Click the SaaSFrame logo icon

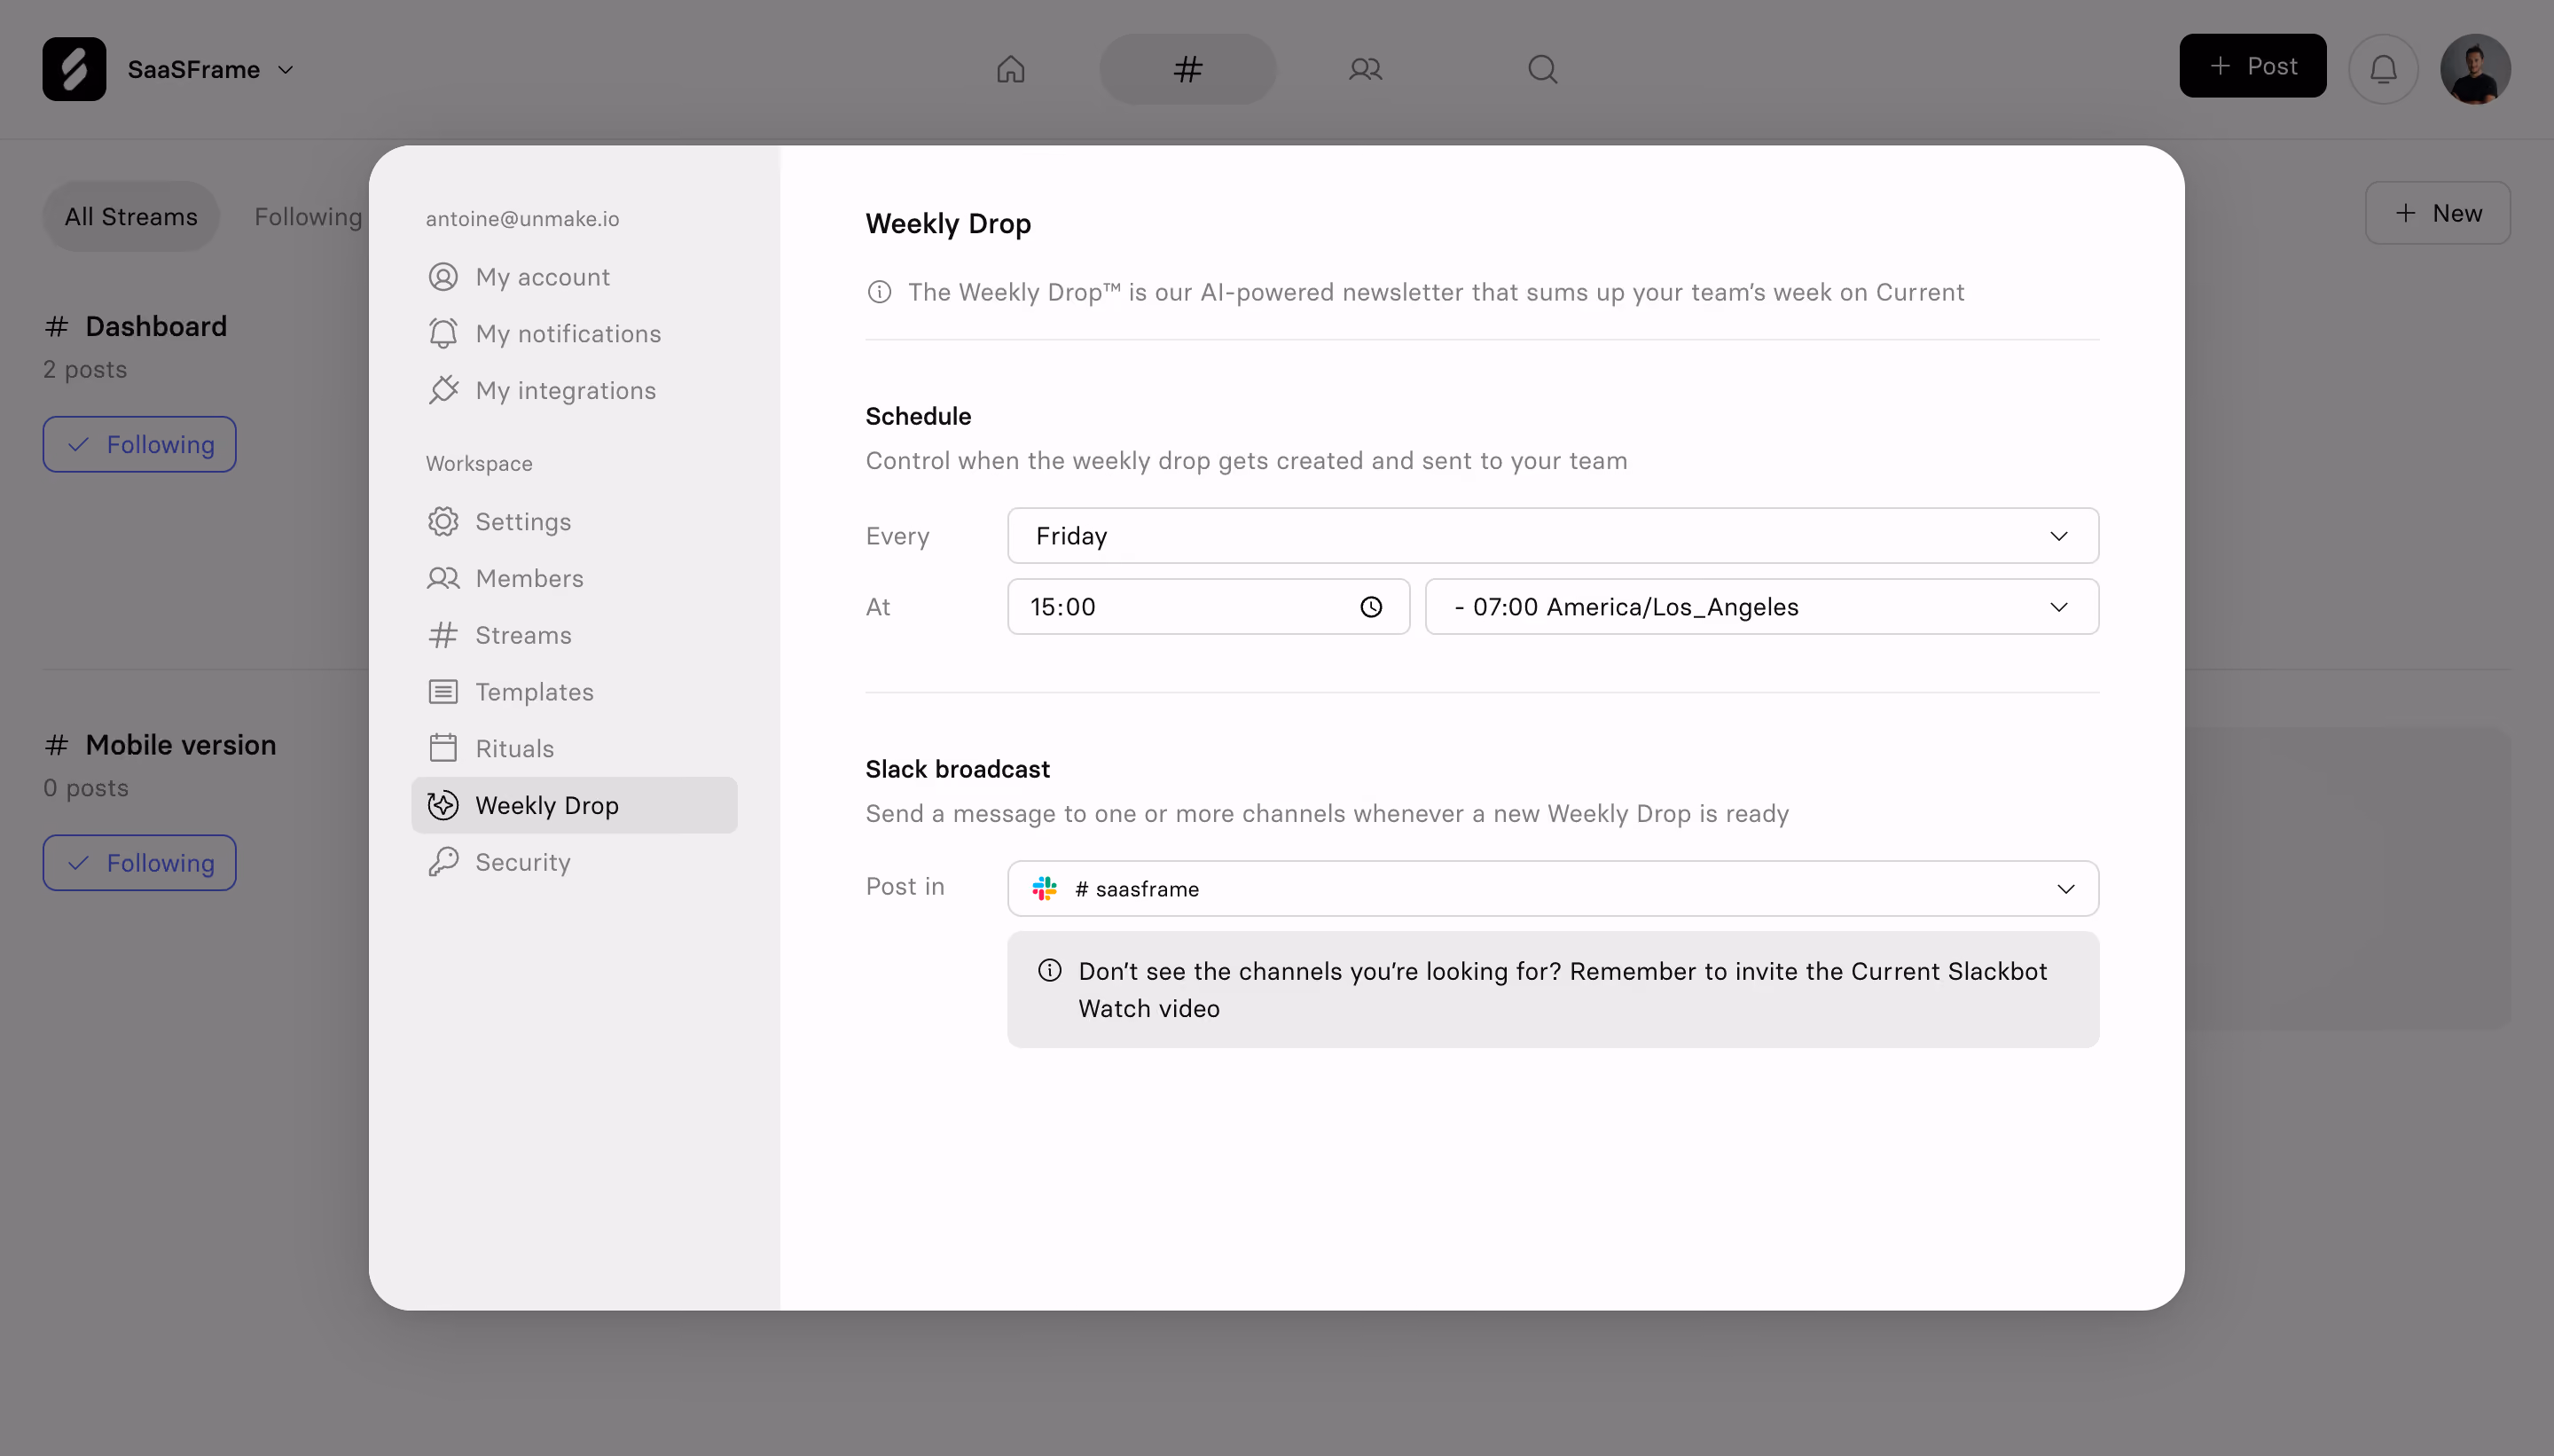74,69
